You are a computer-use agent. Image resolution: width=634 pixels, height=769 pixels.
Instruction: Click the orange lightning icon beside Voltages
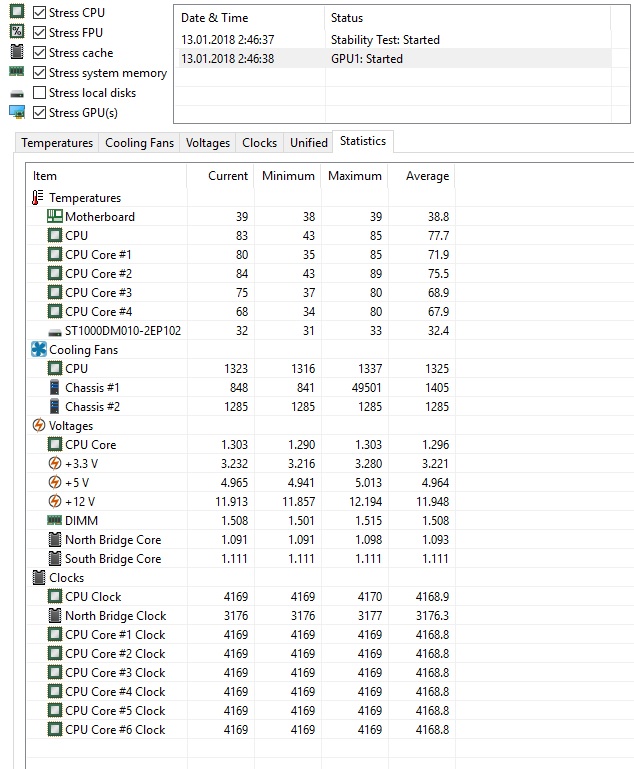(x=39, y=426)
